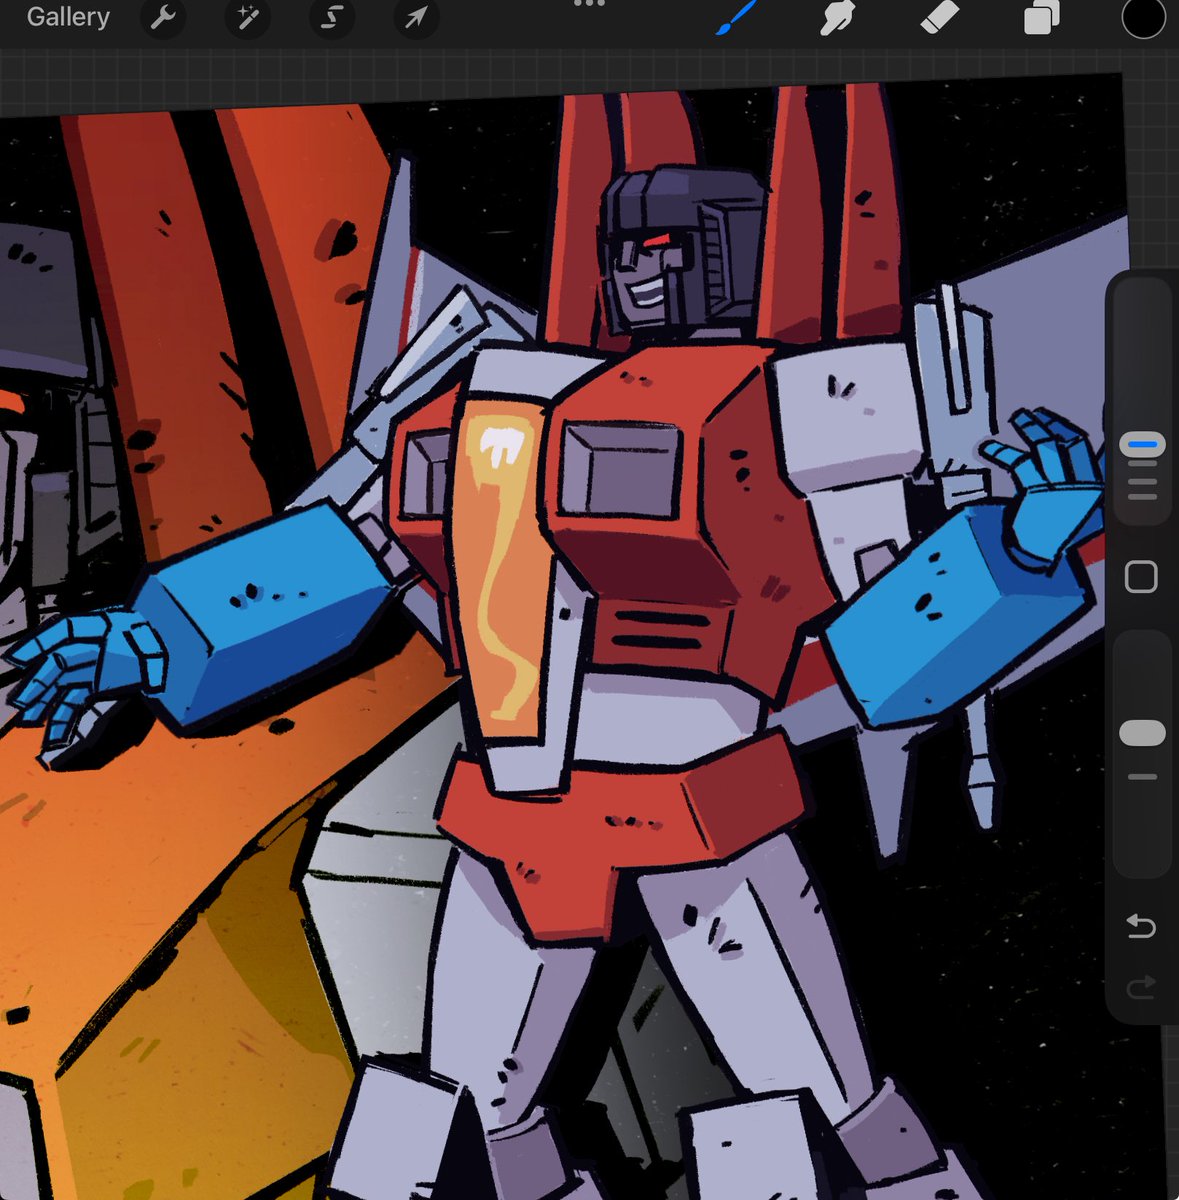The height and width of the screenshot is (1200, 1179).
Task: Tap the three-dot menu at top center
Action: (589, 4)
